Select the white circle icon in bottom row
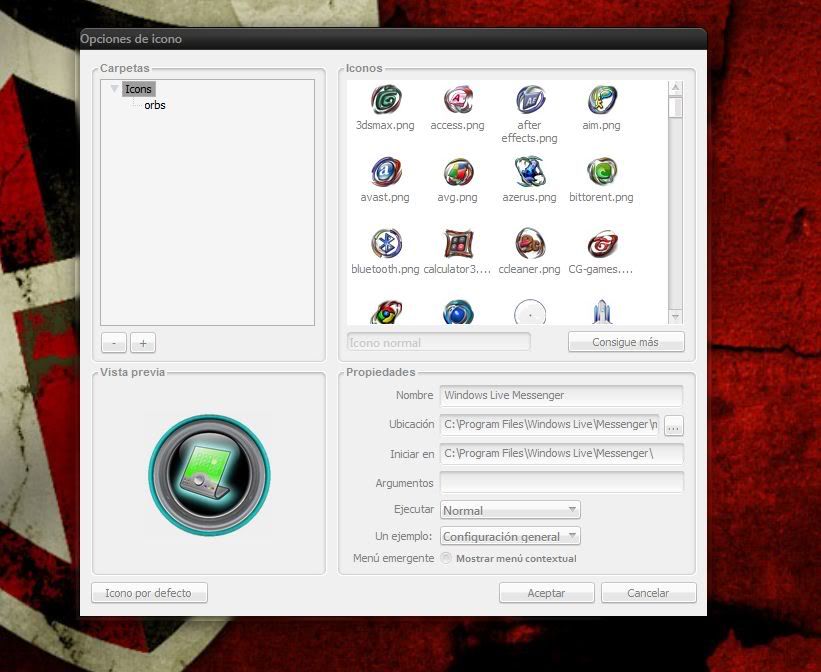The width and height of the screenshot is (821, 672). click(x=530, y=312)
